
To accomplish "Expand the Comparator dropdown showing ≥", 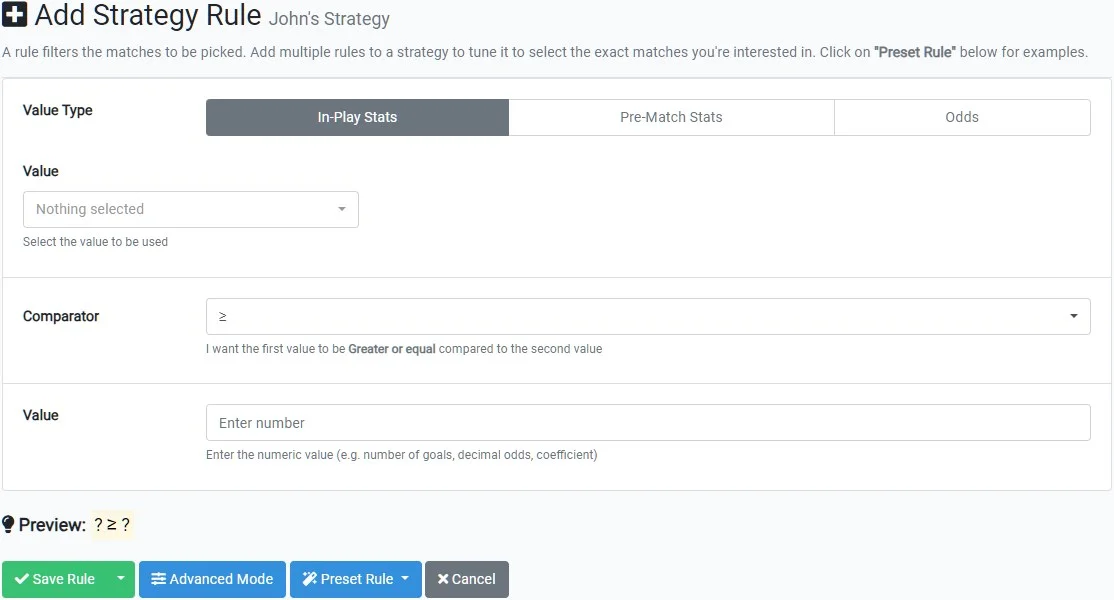I will (x=647, y=316).
